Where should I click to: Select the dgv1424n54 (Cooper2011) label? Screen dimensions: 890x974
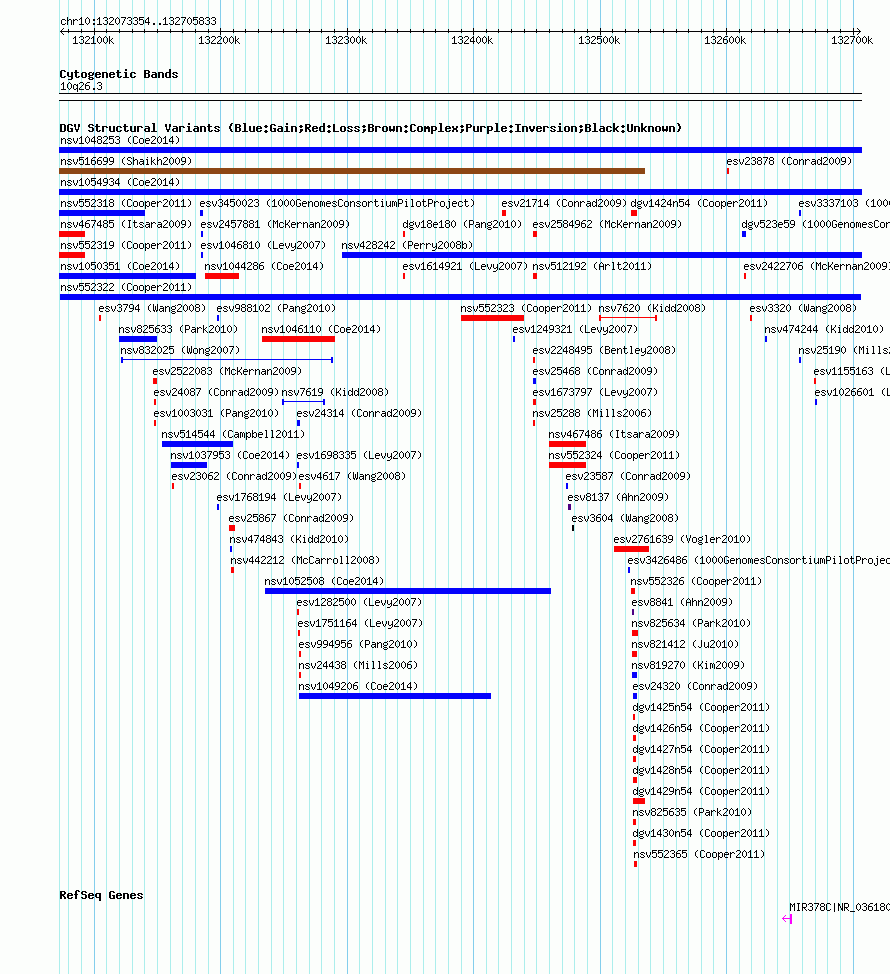point(699,203)
